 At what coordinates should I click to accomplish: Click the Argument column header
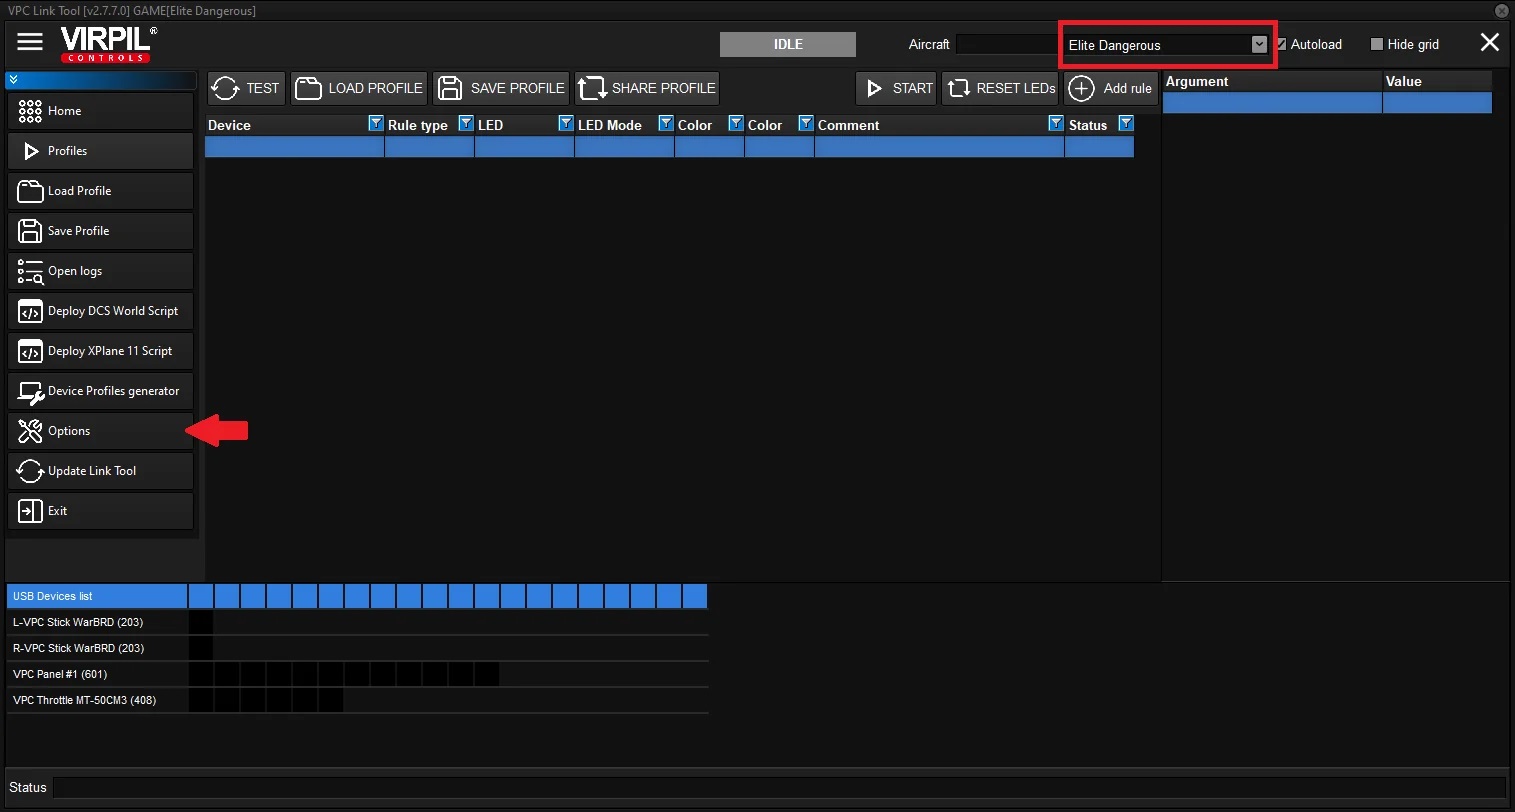click(1272, 81)
